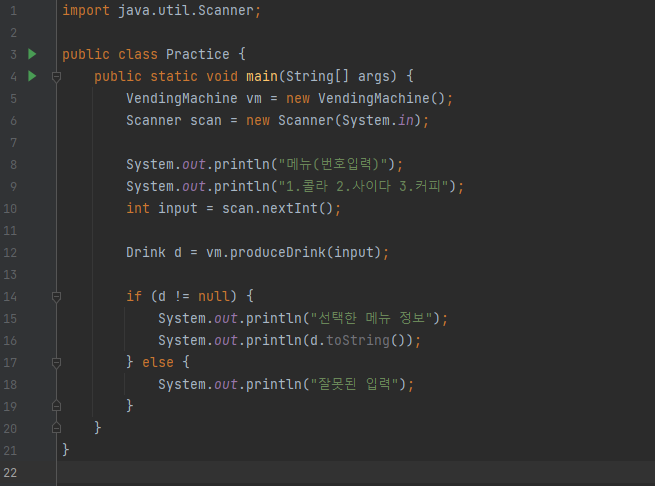
Task: Place the cursor on empty line 22
Action: [355, 473]
